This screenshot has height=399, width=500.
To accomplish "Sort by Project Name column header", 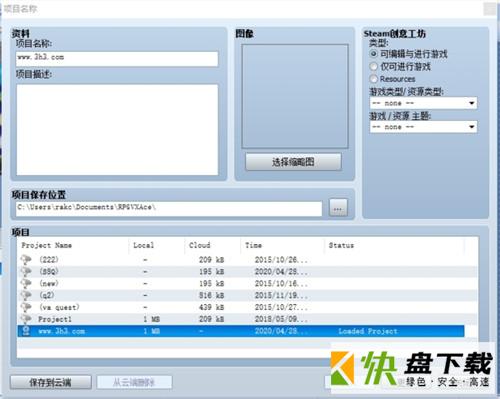I will tap(73, 246).
